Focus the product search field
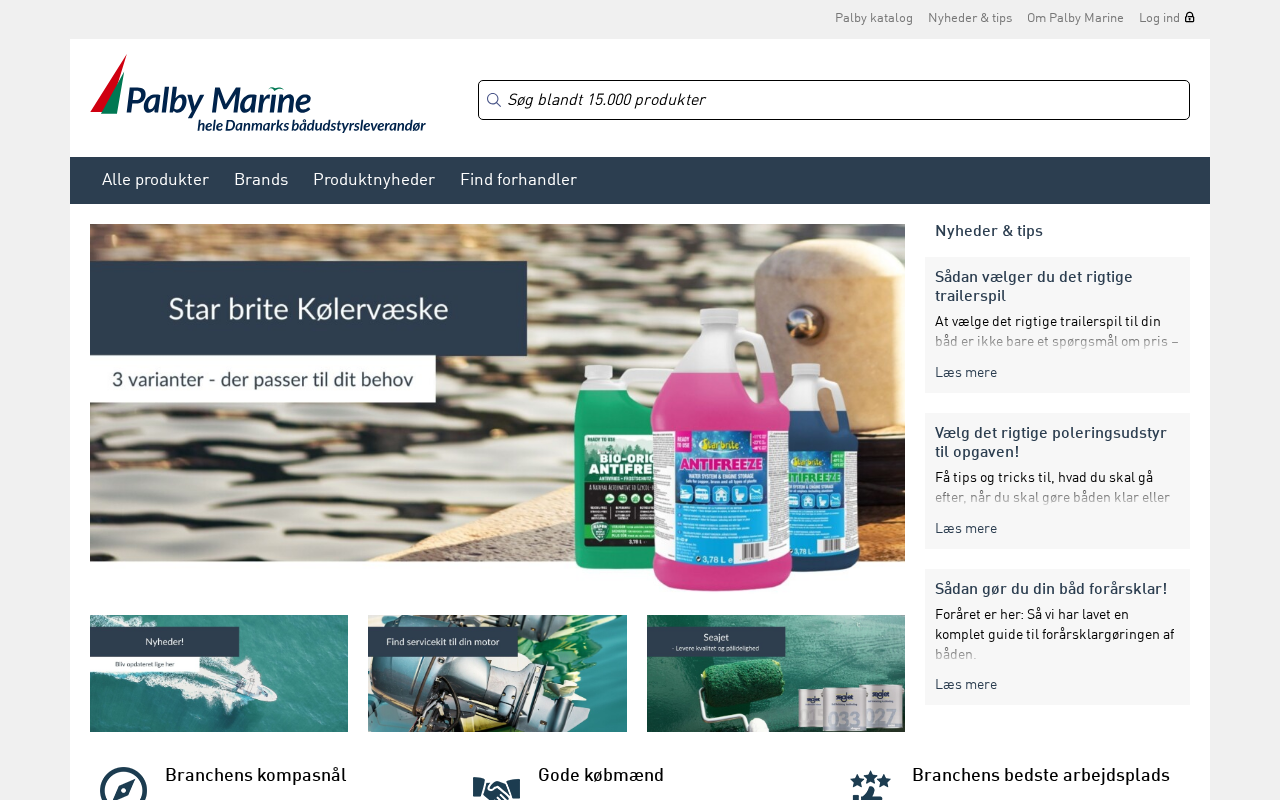Screen dimensions: 1280x800 834,100
